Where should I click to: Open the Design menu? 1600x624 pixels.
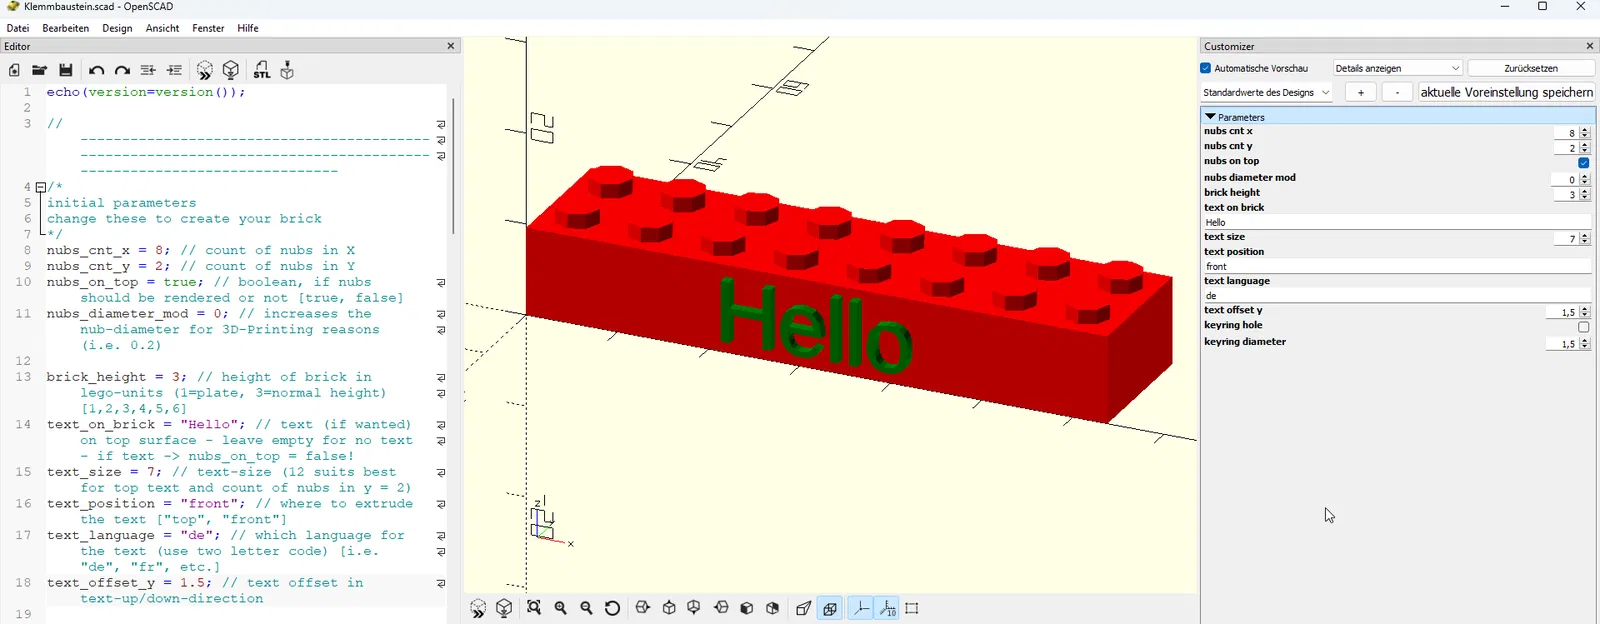click(x=117, y=28)
